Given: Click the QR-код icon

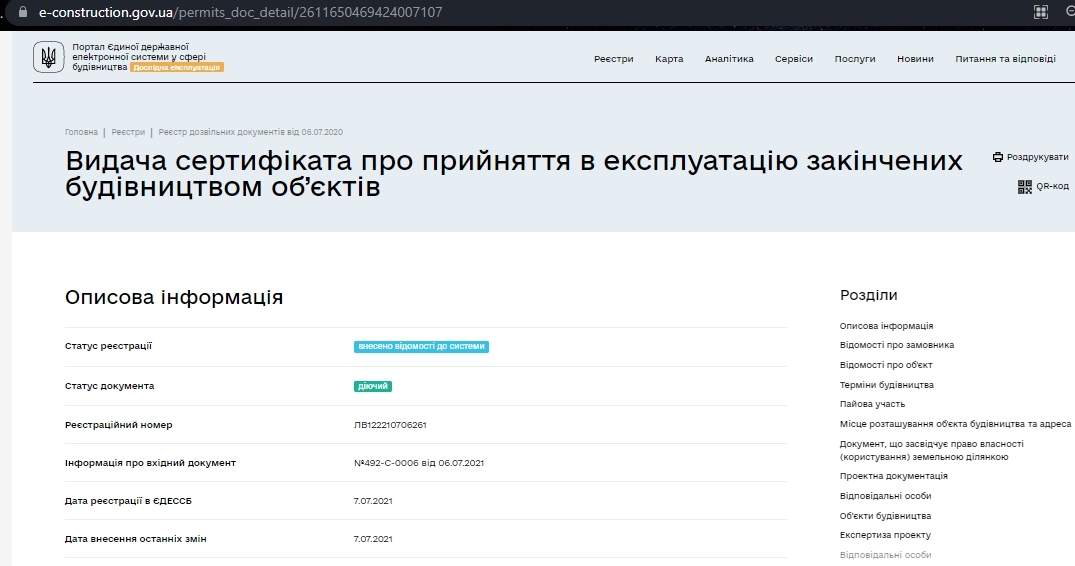Looking at the screenshot, I should point(1024,186).
